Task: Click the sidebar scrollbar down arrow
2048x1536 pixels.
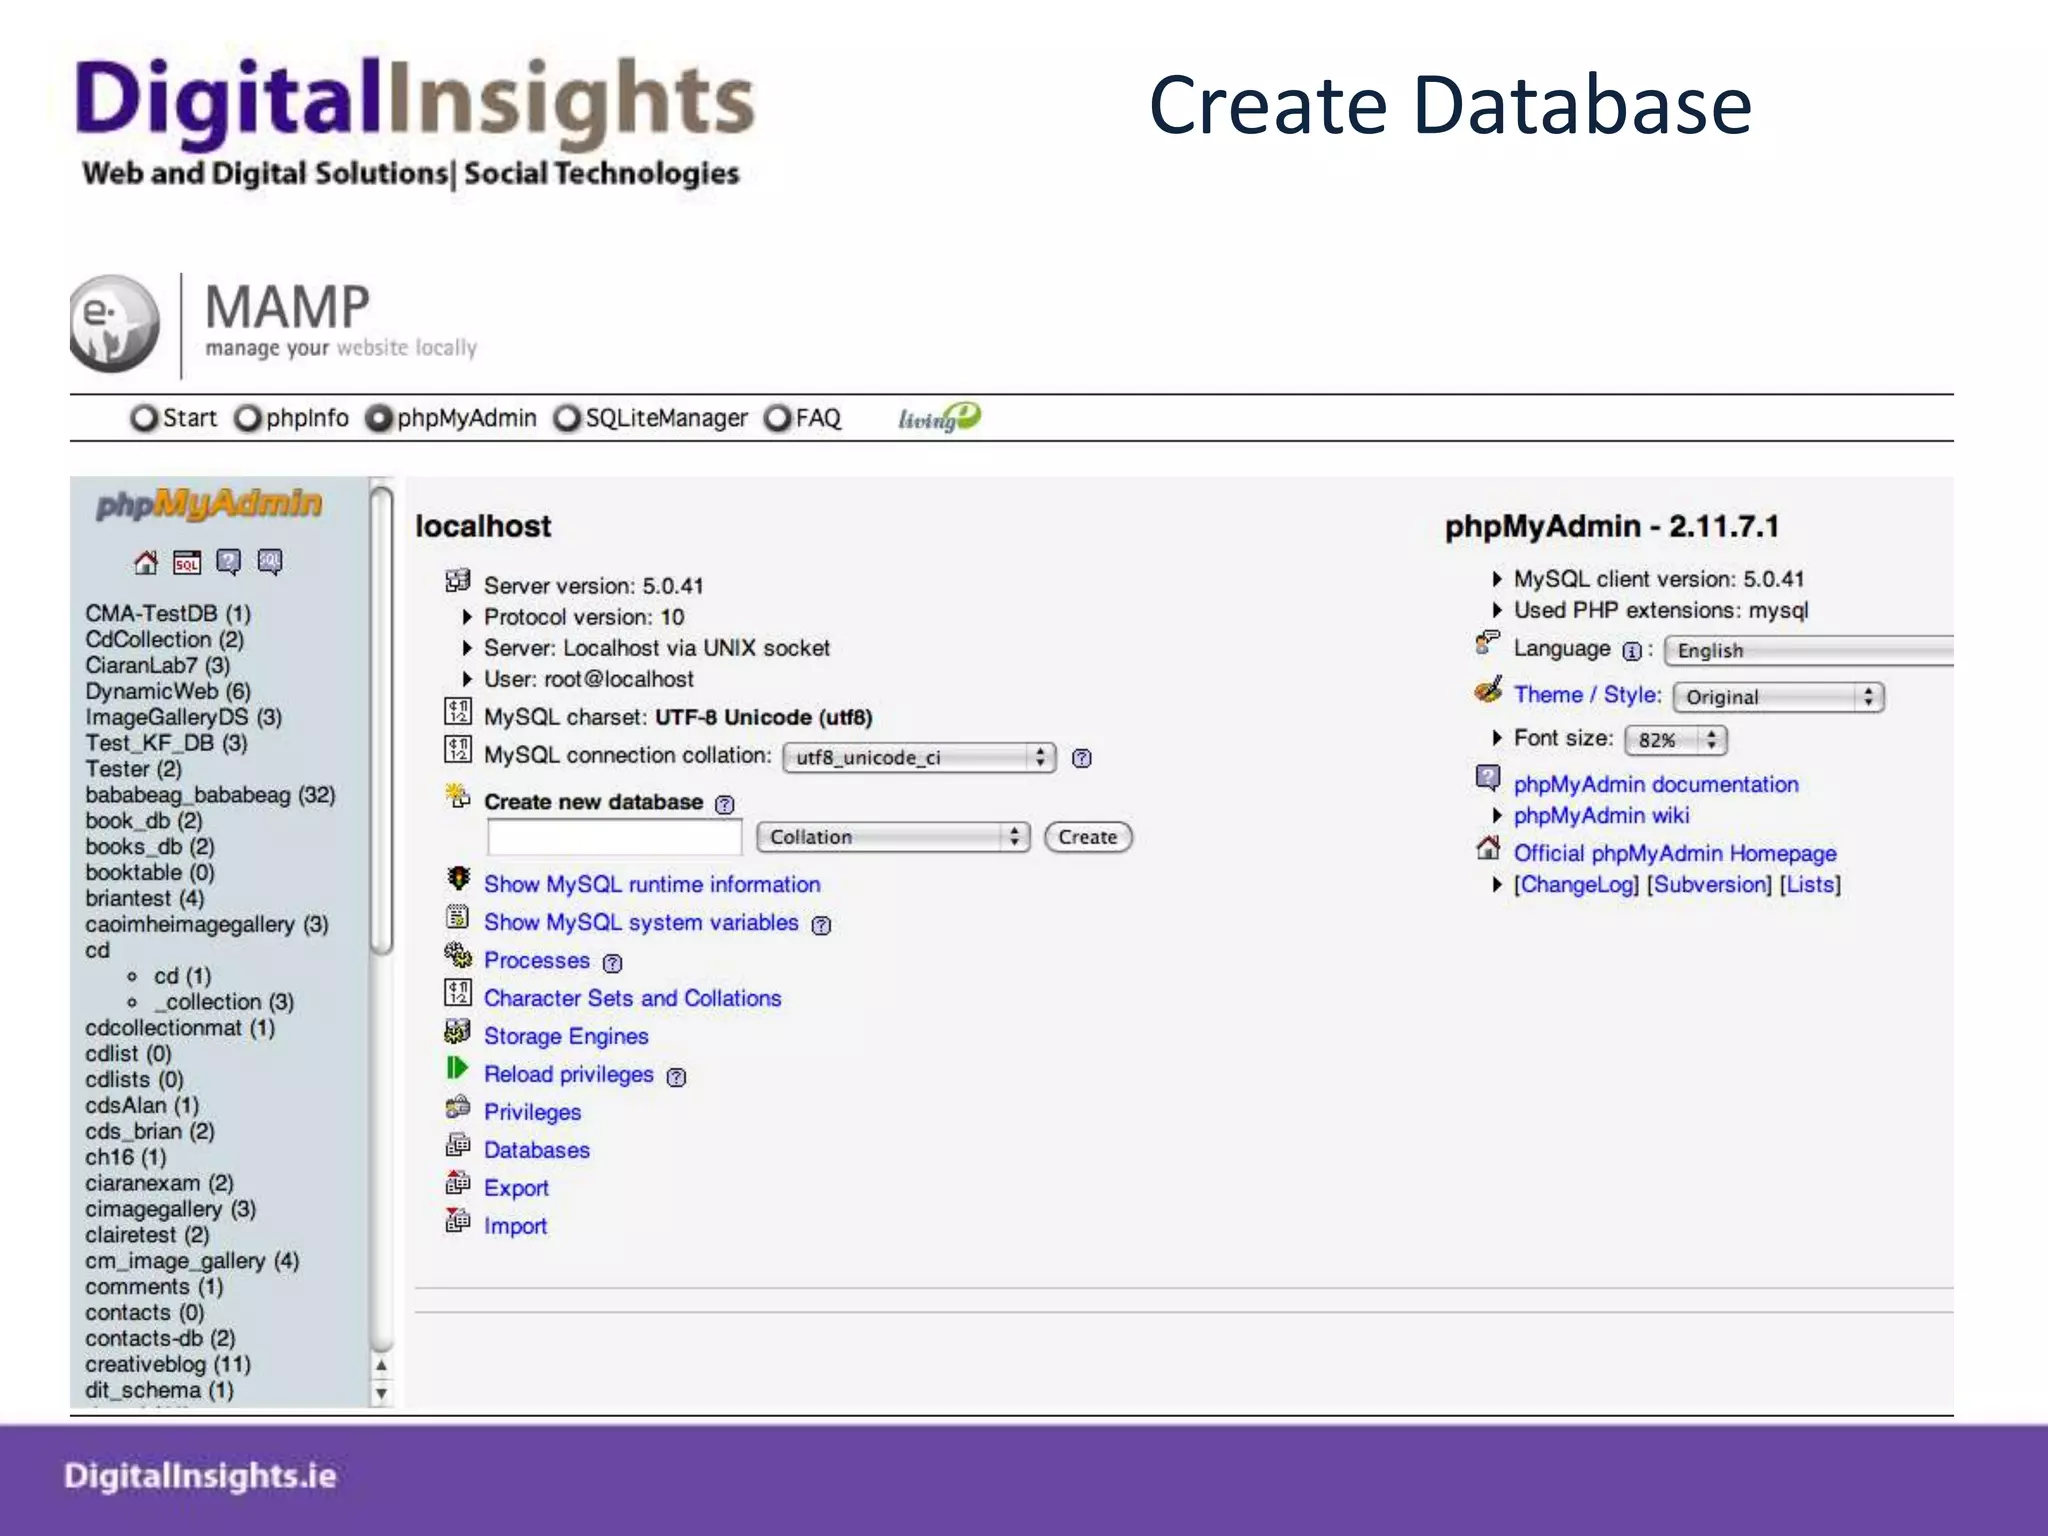Action: (x=381, y=1392)
